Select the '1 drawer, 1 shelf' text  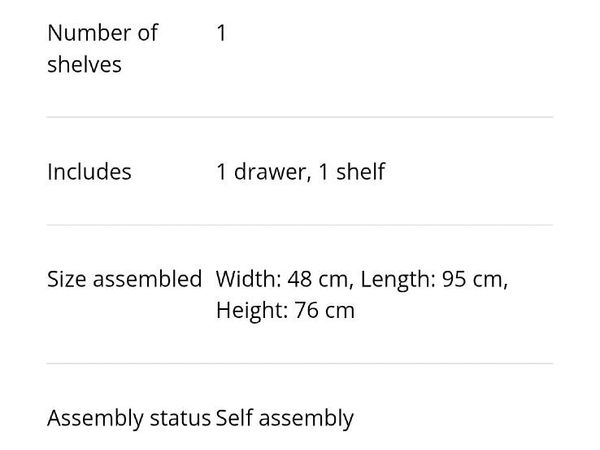(x=300, y=171)
